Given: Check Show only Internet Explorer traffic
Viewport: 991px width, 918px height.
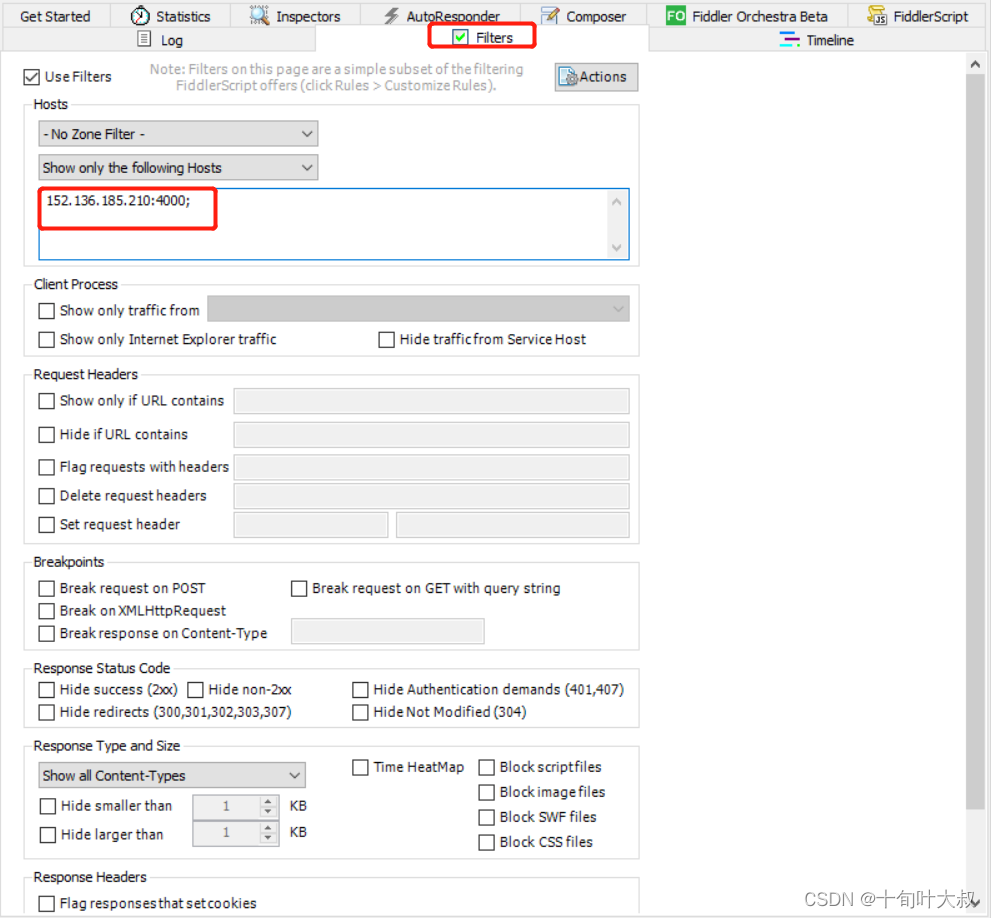Looking at the screenshot, I should (47, 340).
